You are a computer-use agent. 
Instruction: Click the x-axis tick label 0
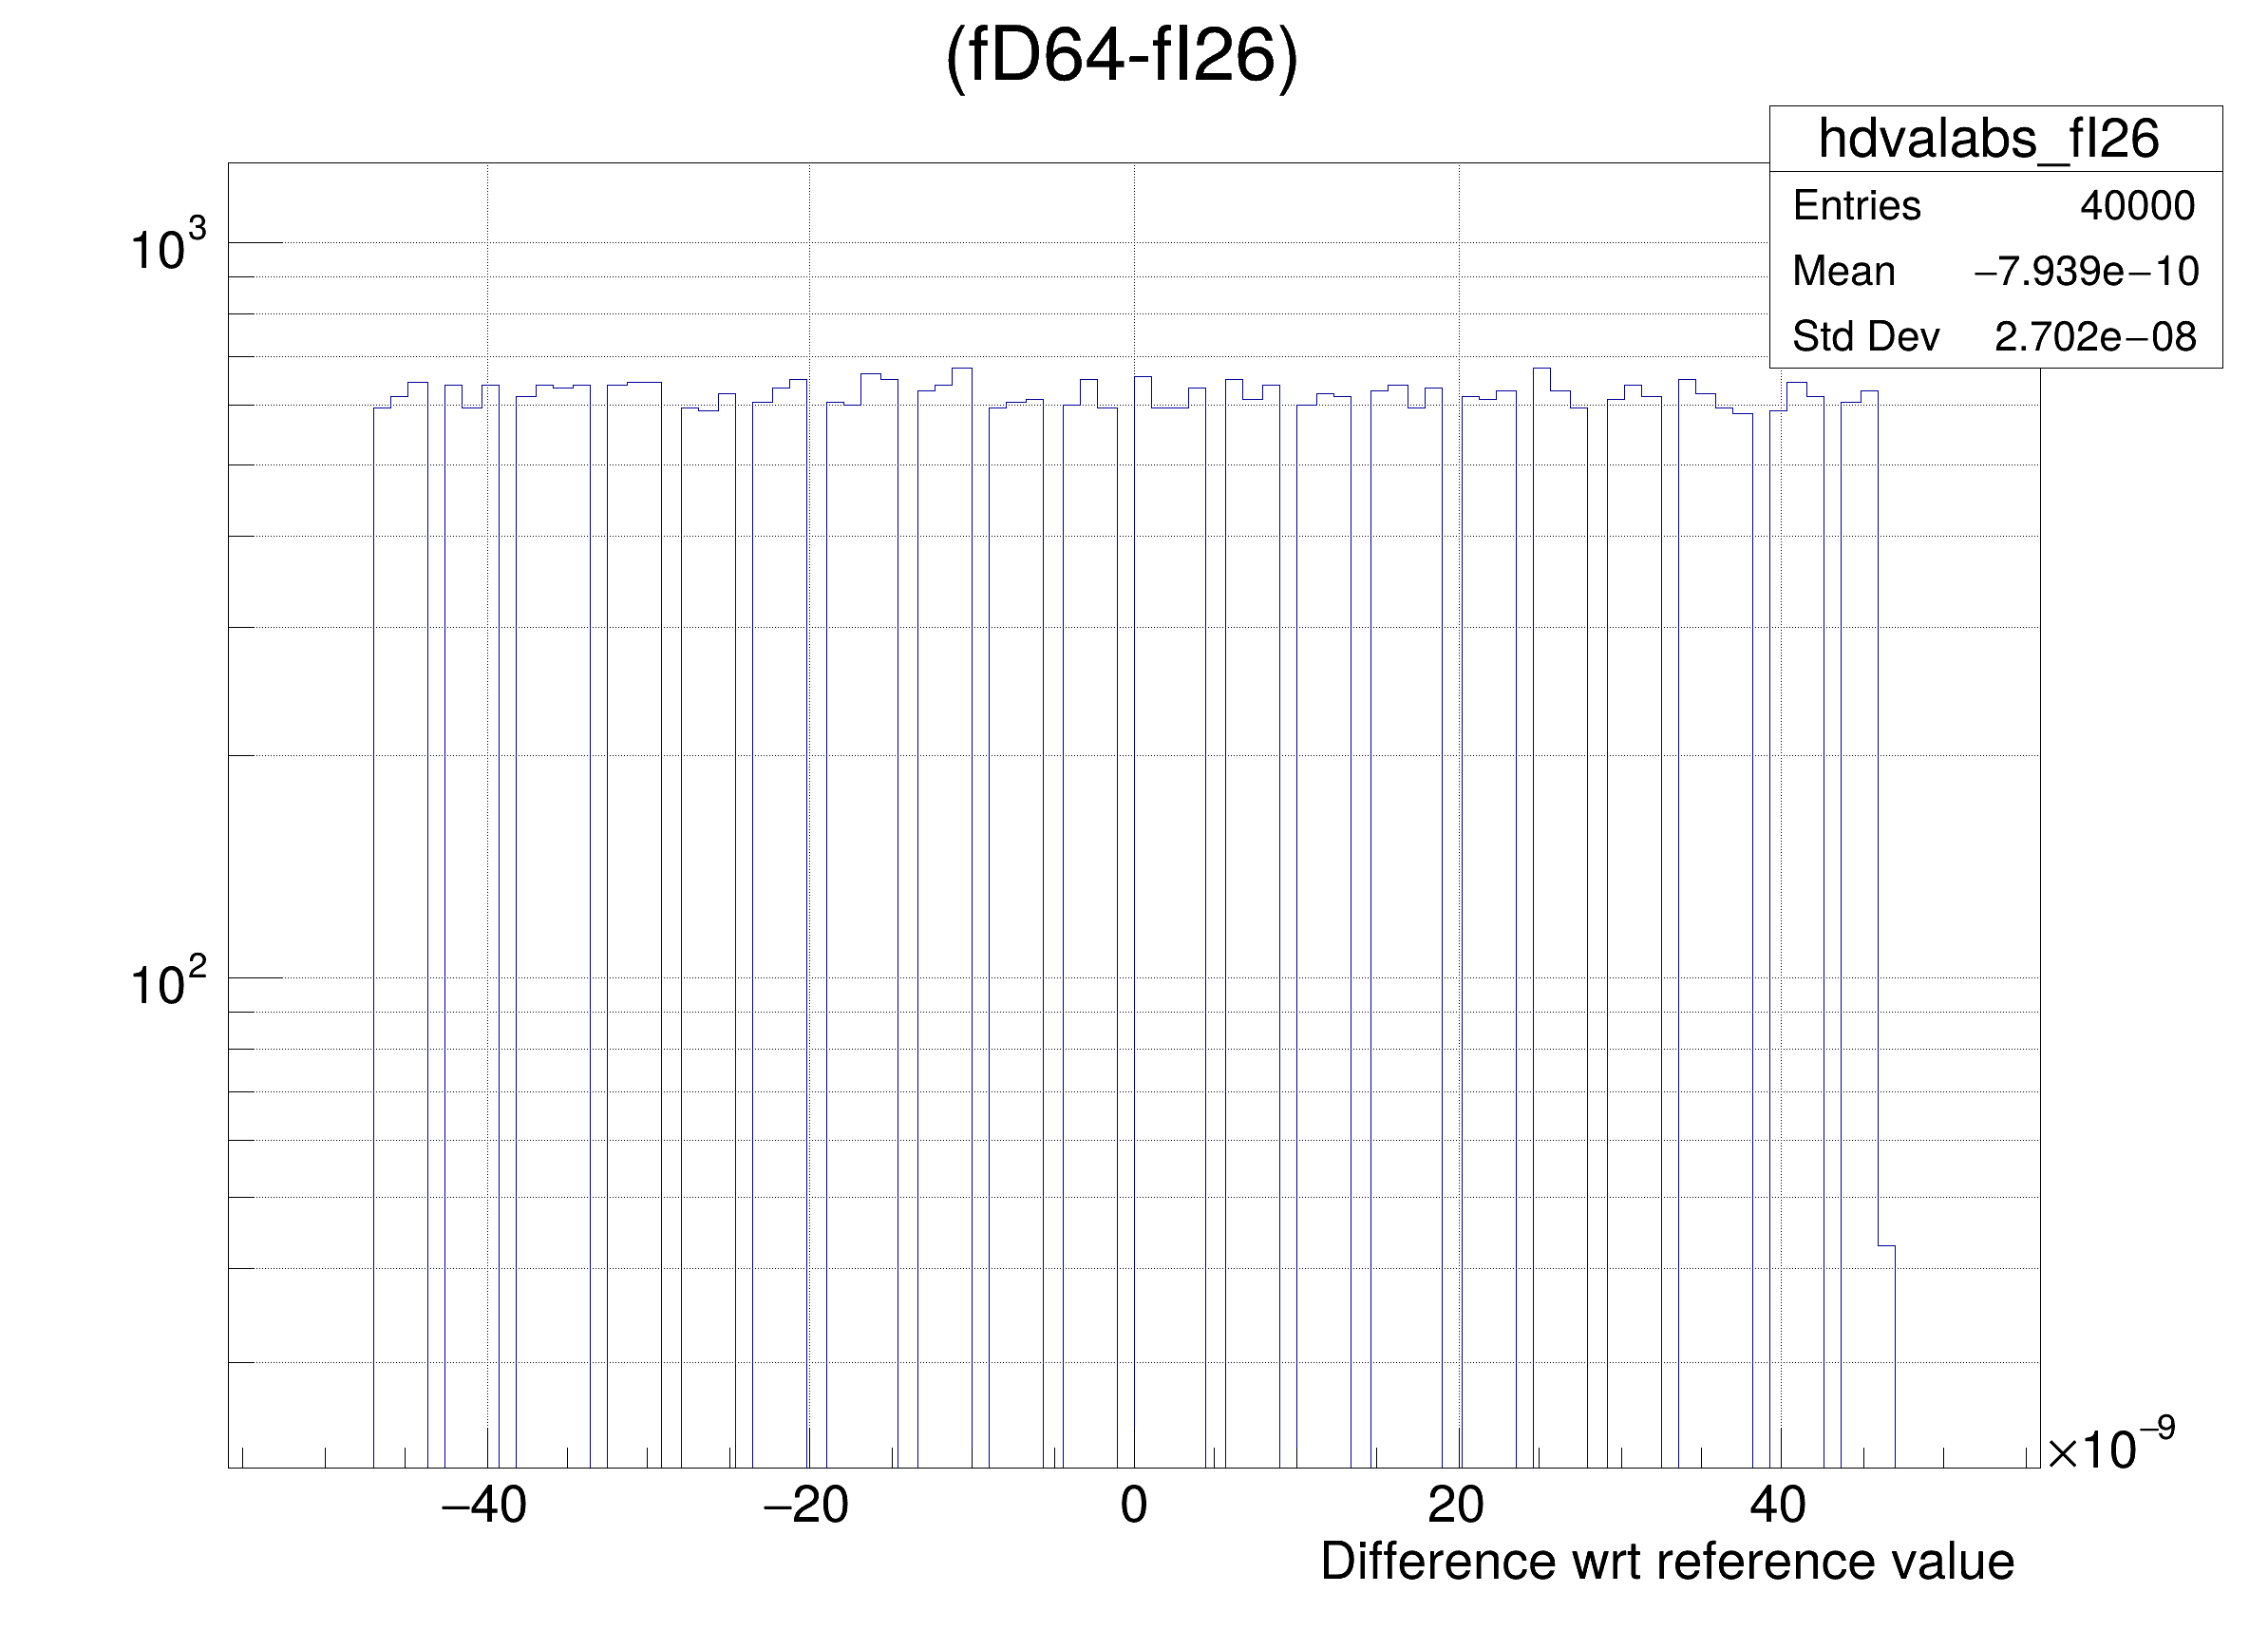[x=1133, y=1506]
